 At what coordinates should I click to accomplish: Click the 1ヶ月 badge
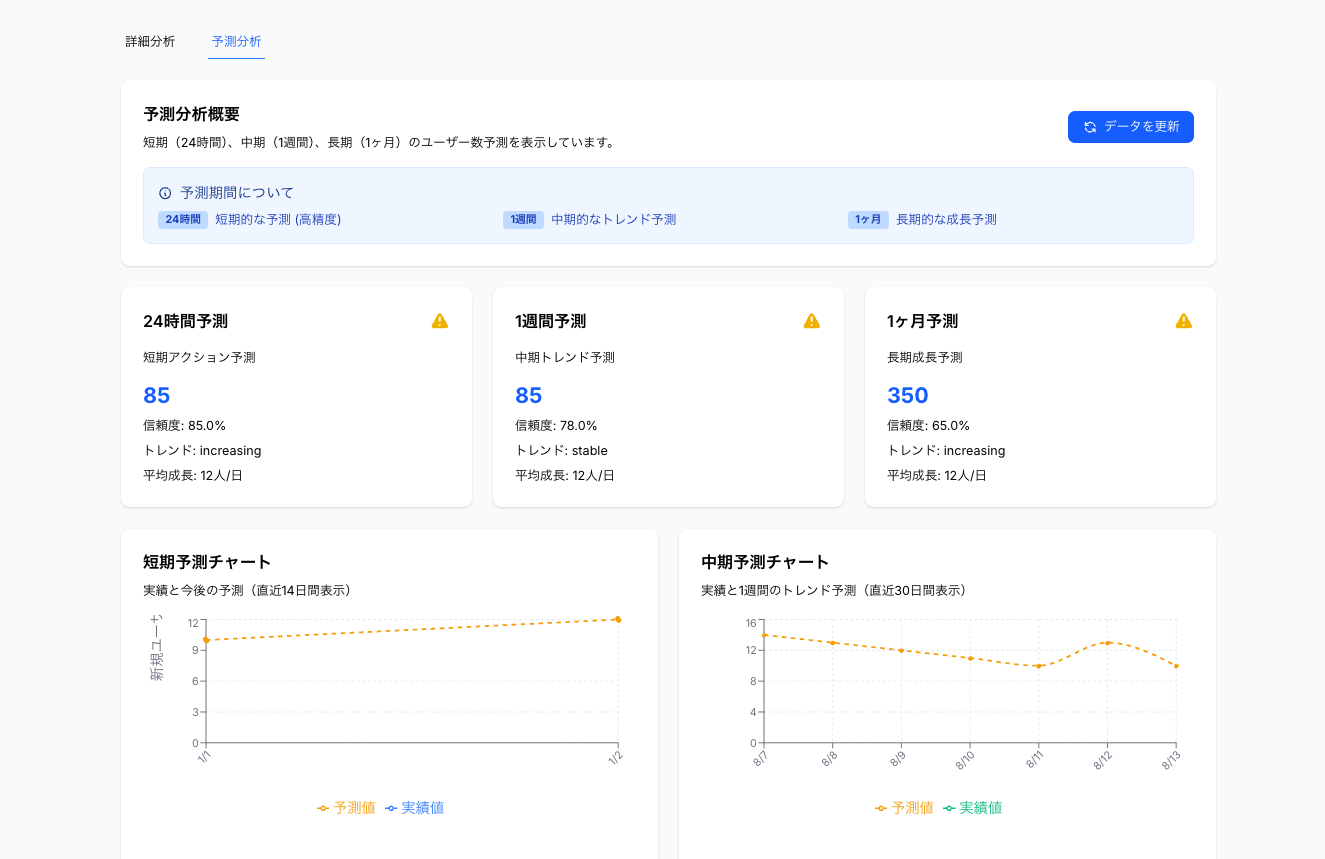click(x=868, y=220)
